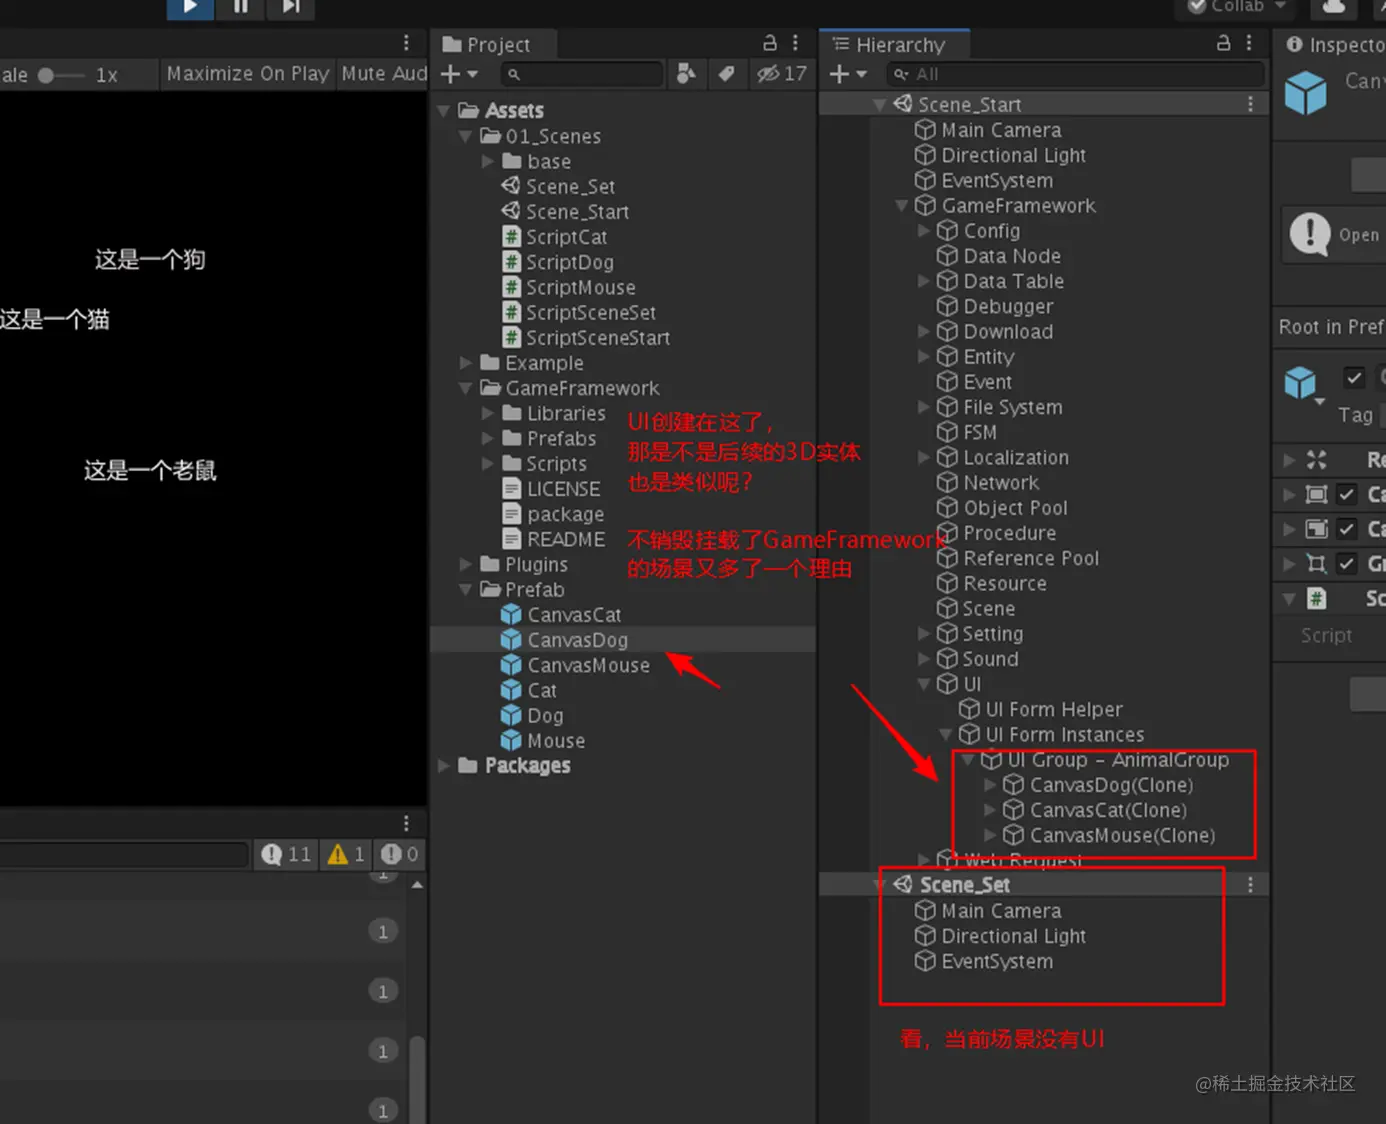This screenshot has width=1386, height=1124.
Task: Select the Dog prefab icon
Action: pyautogui.click(x=511, y=715)
